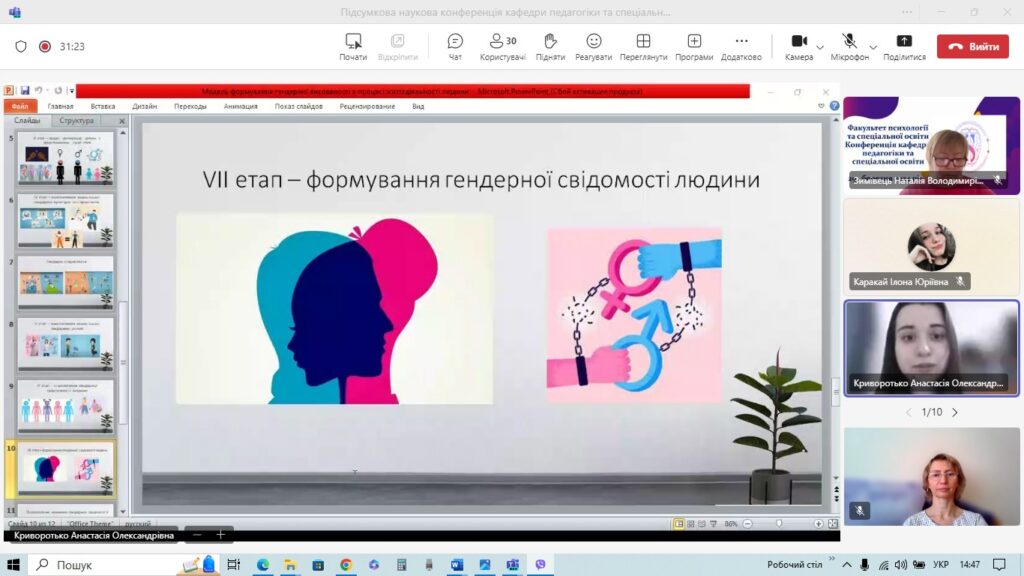1024x576 pixels.
Task: Open the Програми apps panel
Action: click(x=694, y=47)
